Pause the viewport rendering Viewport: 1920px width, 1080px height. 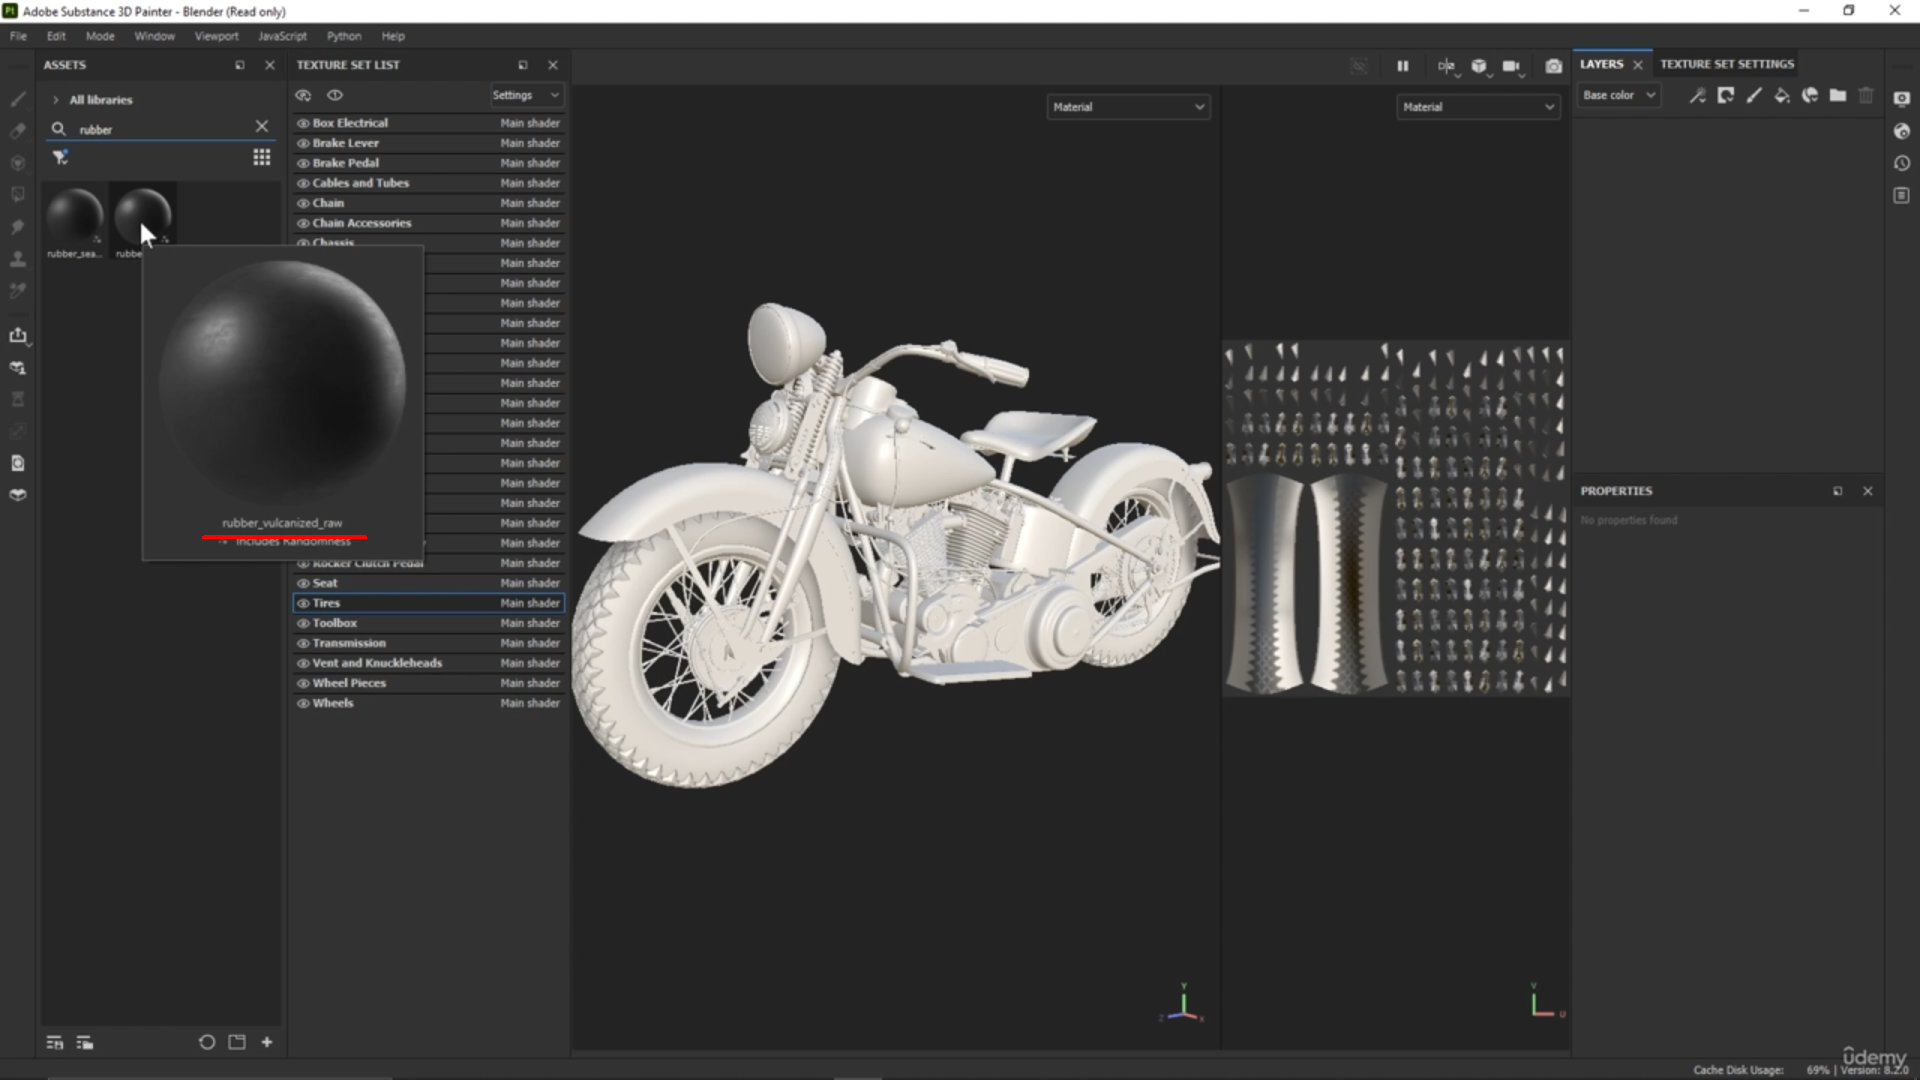(x=1402, y=66)
